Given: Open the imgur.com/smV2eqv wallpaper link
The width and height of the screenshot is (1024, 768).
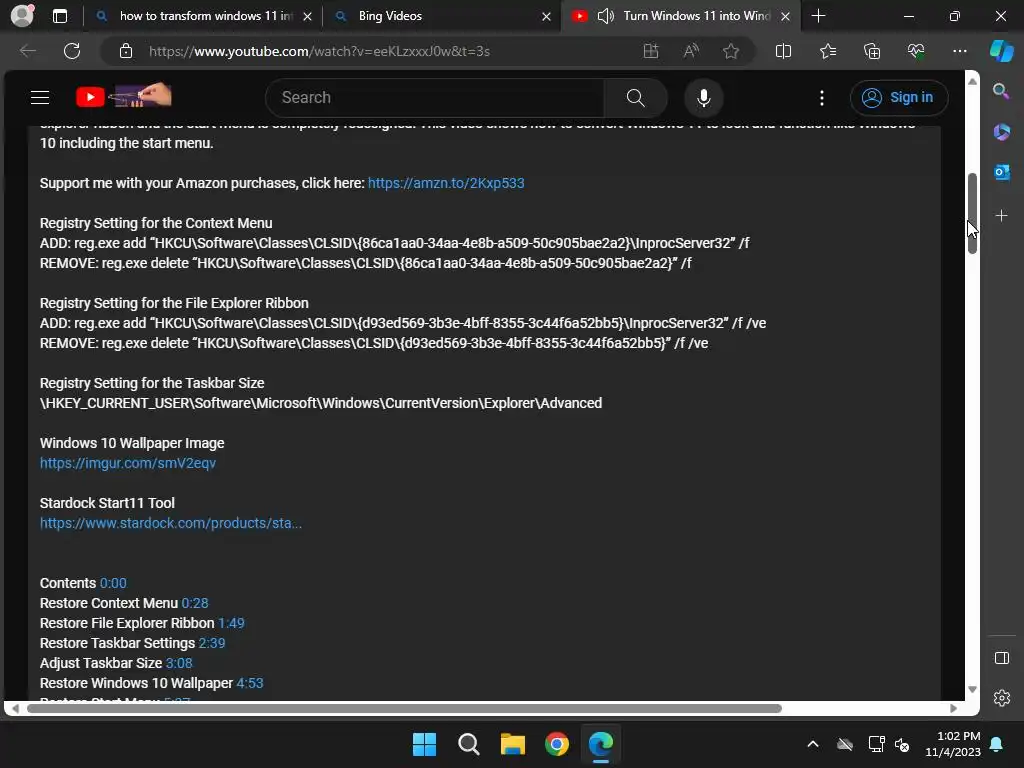Looking at the screenshot, I should pos(128,463).
